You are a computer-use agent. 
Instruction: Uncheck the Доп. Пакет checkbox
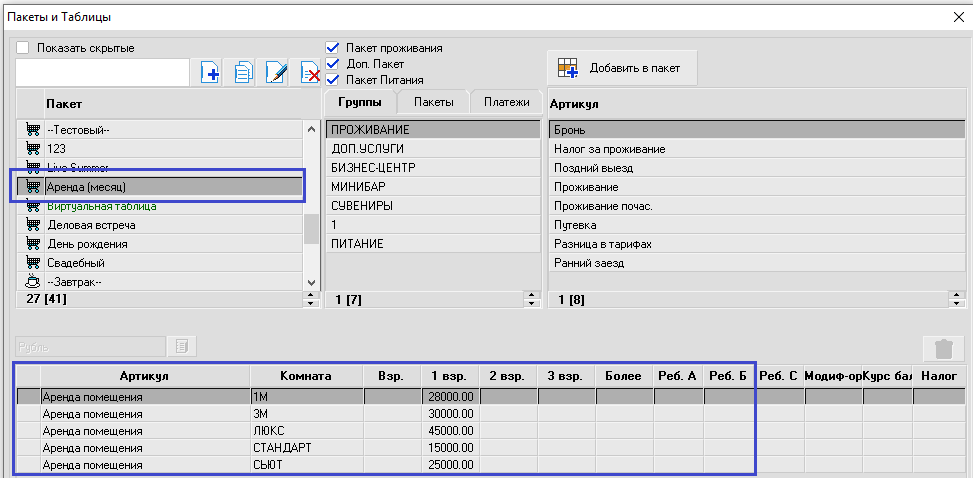pyautogui.click(x=333, y=63)
